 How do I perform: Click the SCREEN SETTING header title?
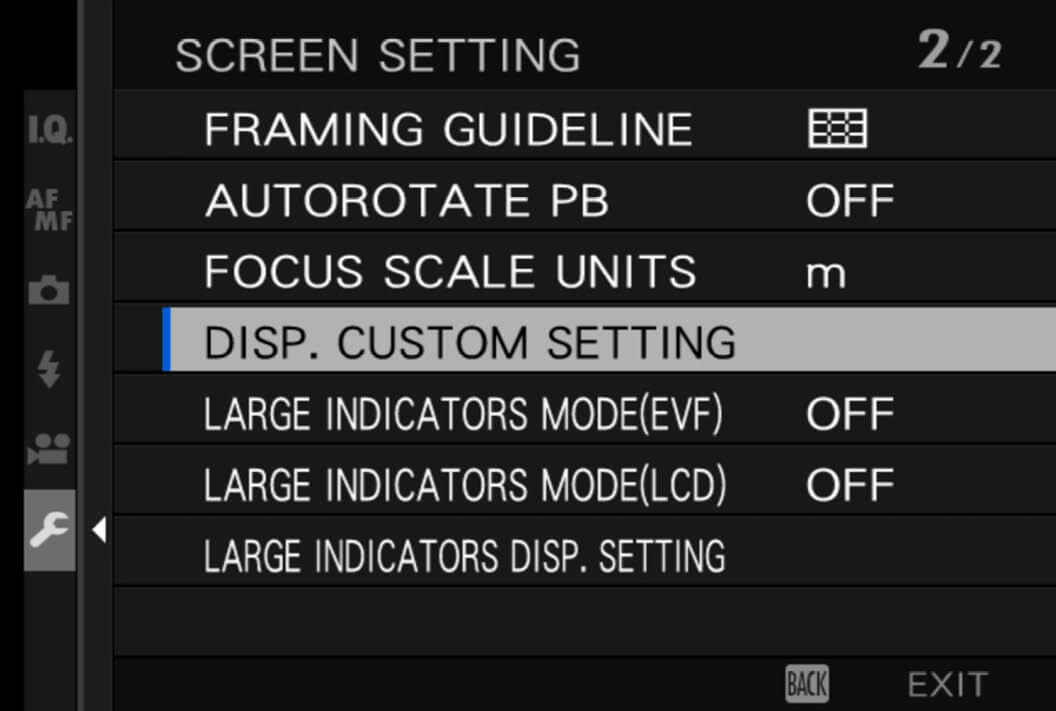coord(378,55)
